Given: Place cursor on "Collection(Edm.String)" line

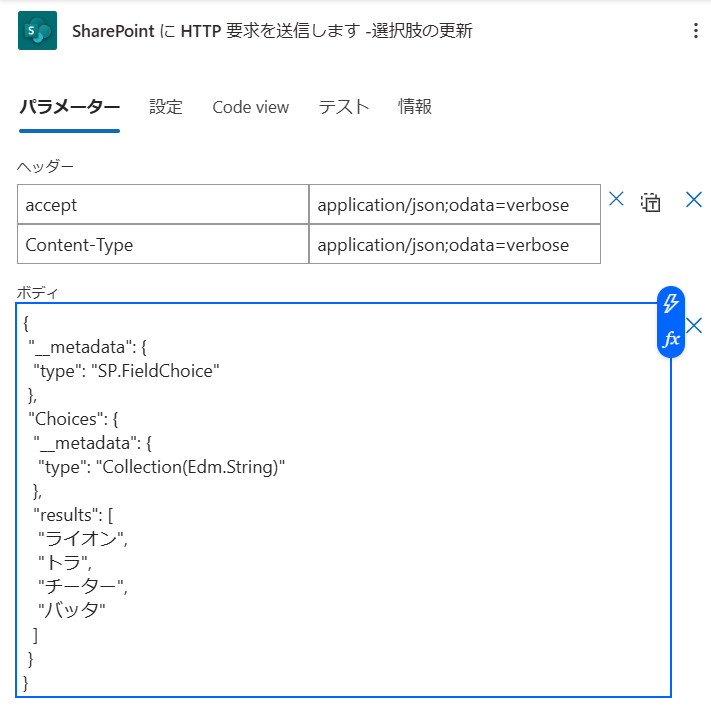Looking at the screenshot, I should click(161, 467).
